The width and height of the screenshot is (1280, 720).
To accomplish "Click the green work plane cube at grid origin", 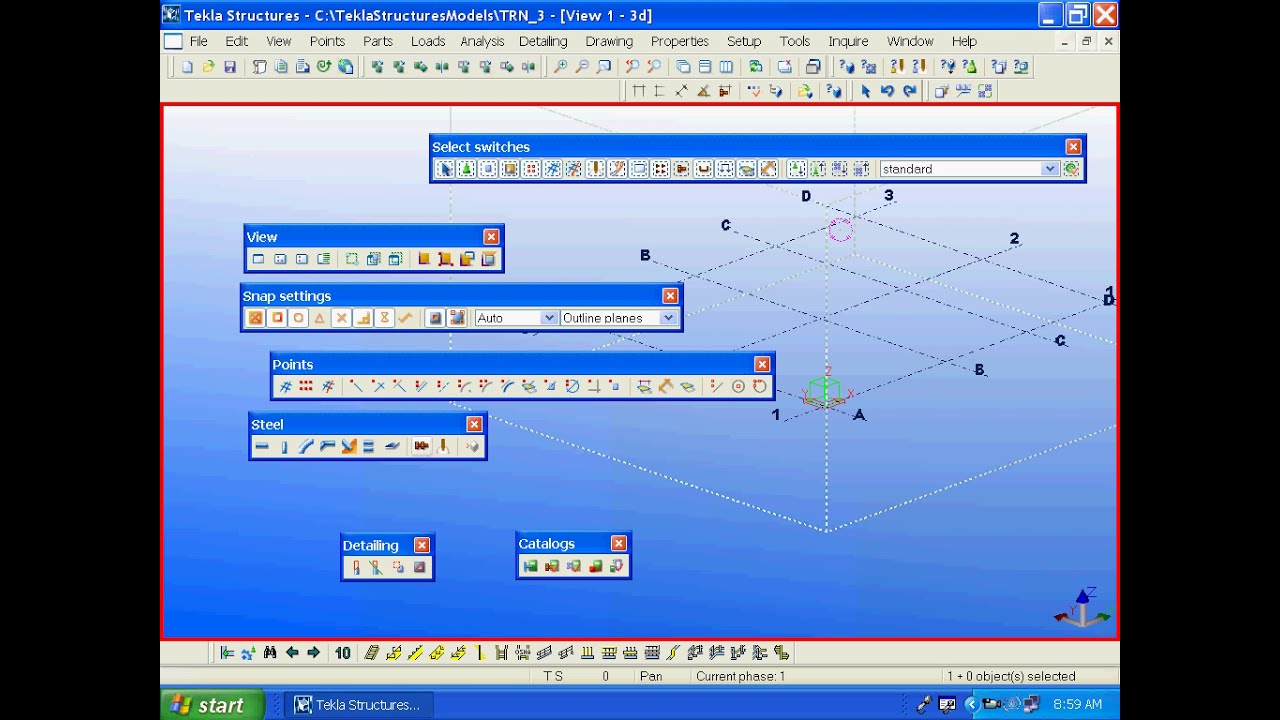I will click(x=824, y=391).
